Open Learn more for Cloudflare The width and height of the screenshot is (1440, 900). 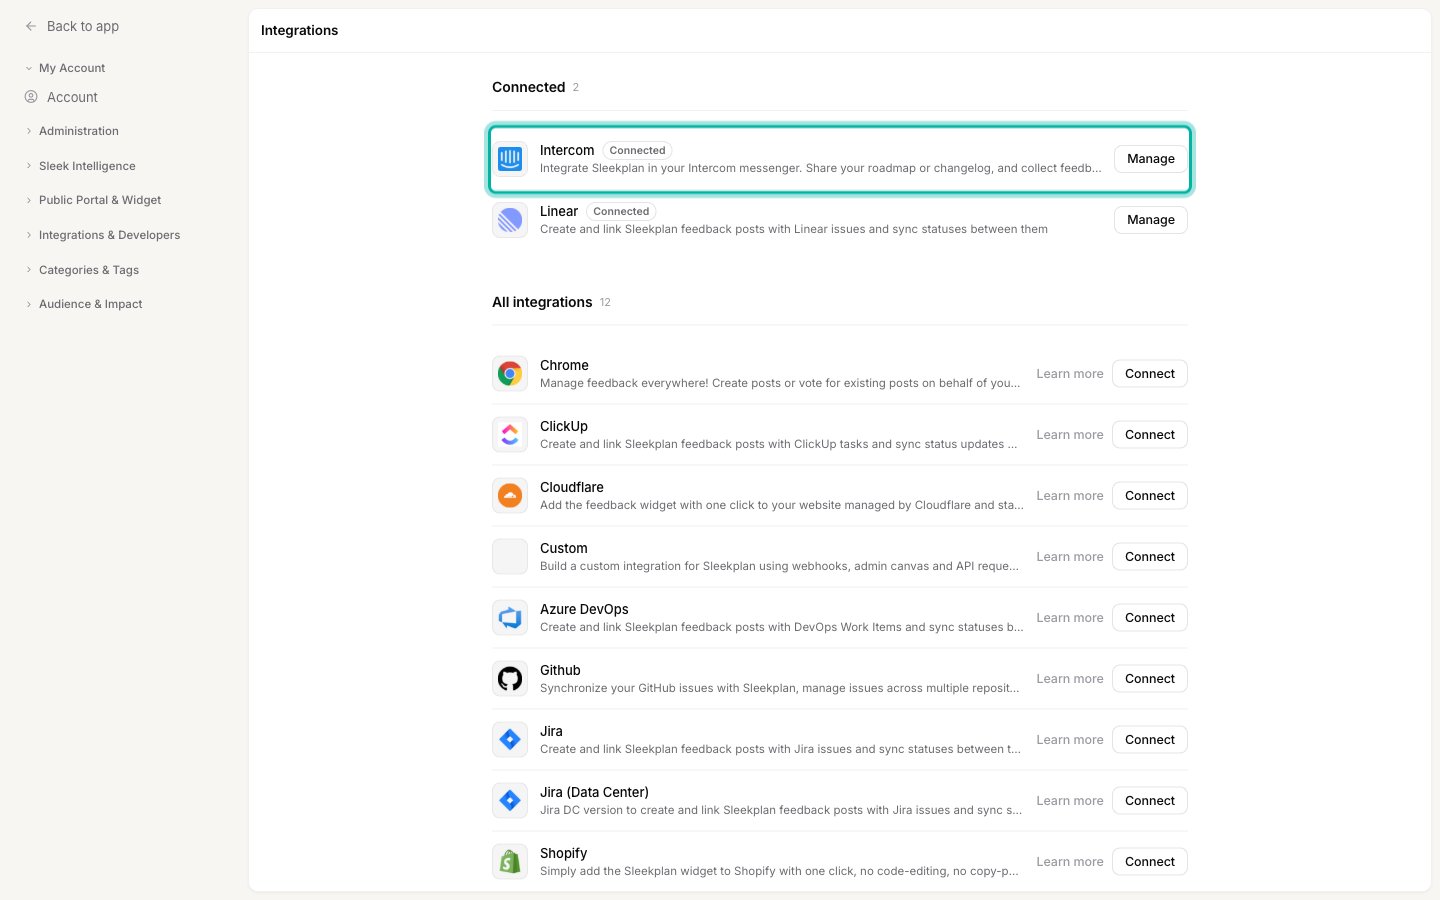pyautogui.click(x=1070, y=496)
